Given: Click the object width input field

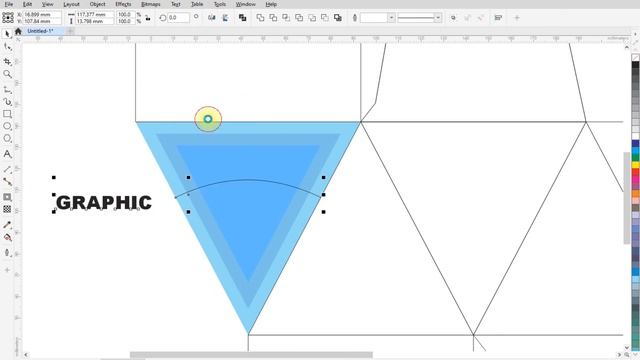Looking at the screenshot, I should tap(95, 14).
